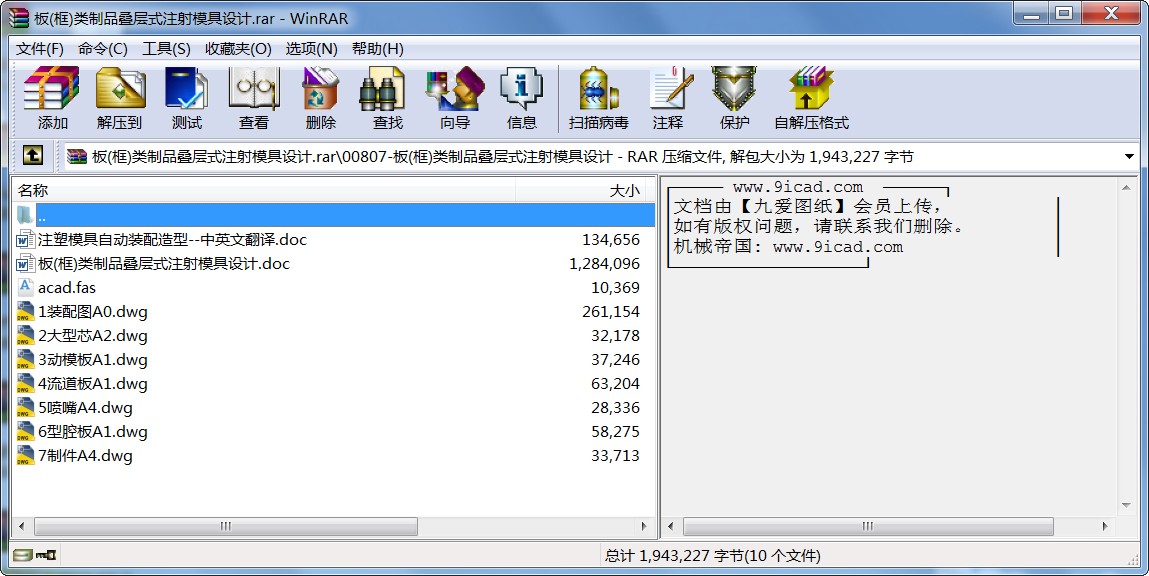This screenshot has height=576, width=1149.
Task: Show archive Info (信息) icon
Action: [x=521, y=98]
